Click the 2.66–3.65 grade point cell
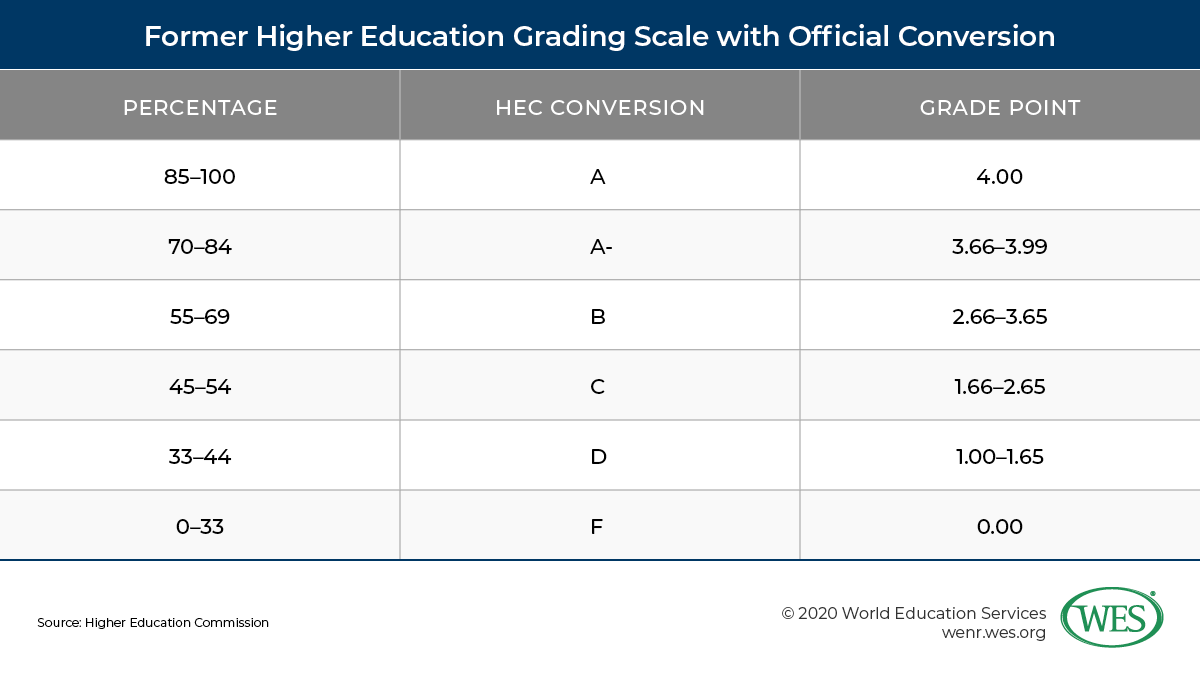This screenshot has width=1200, height=680. pos(1000,317)
